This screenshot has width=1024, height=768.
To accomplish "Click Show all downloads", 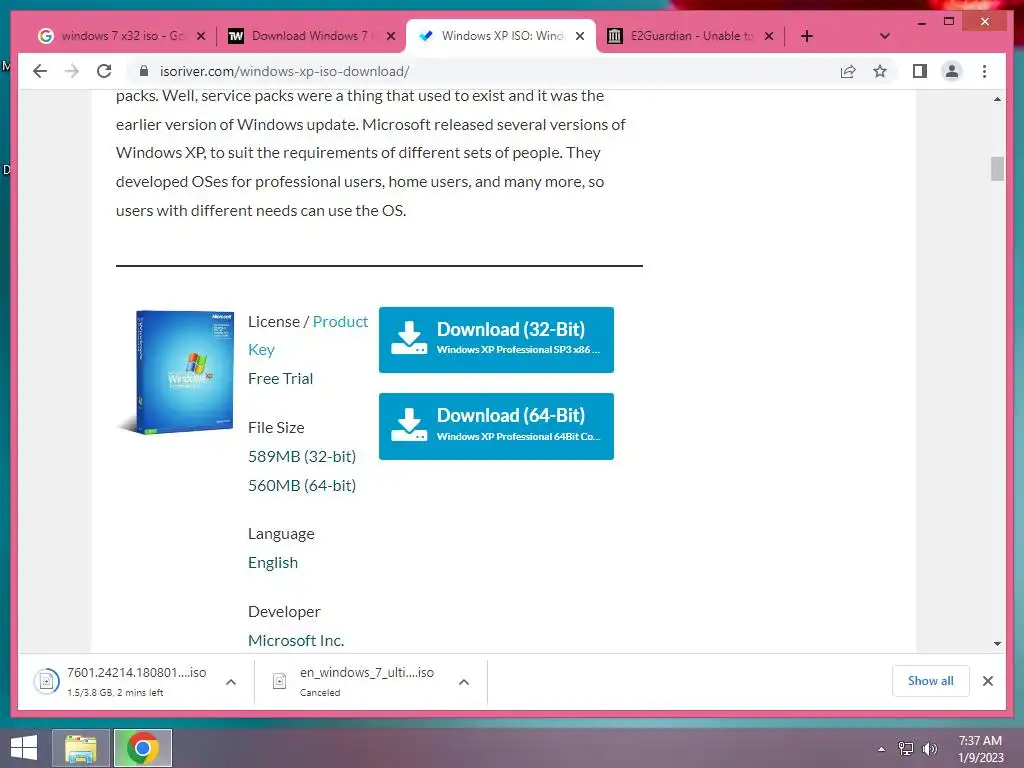I will 931,680.
